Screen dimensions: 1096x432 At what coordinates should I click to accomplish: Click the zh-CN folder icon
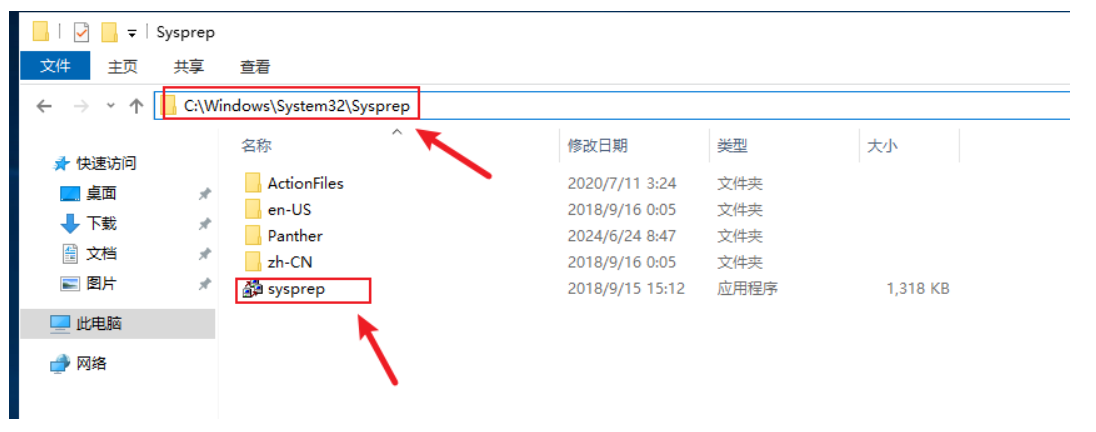tap(253, 262)
